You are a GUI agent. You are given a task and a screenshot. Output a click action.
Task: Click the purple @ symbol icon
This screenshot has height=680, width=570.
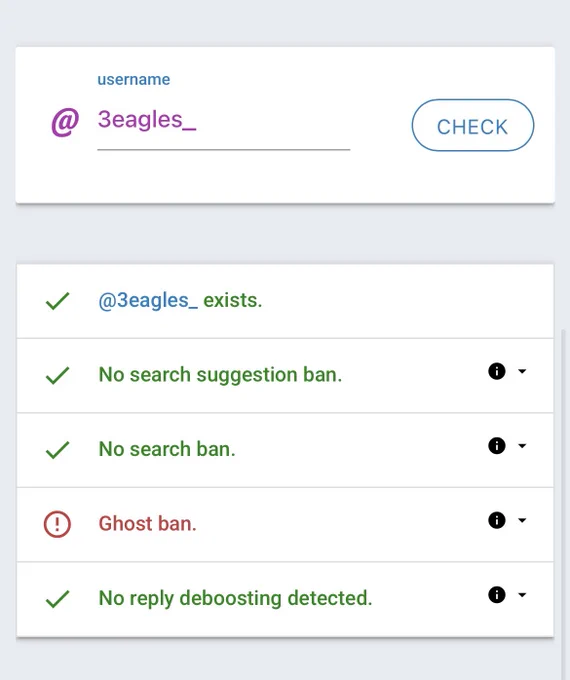click(65, 122)
